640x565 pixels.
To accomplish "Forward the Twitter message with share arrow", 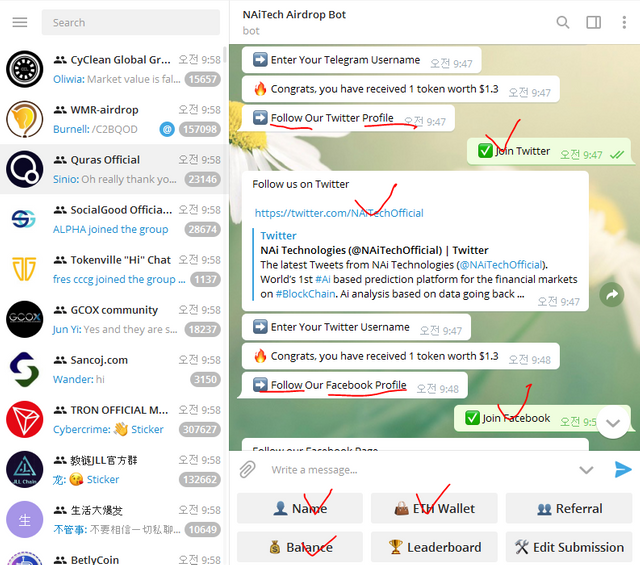I will point(611,294).
